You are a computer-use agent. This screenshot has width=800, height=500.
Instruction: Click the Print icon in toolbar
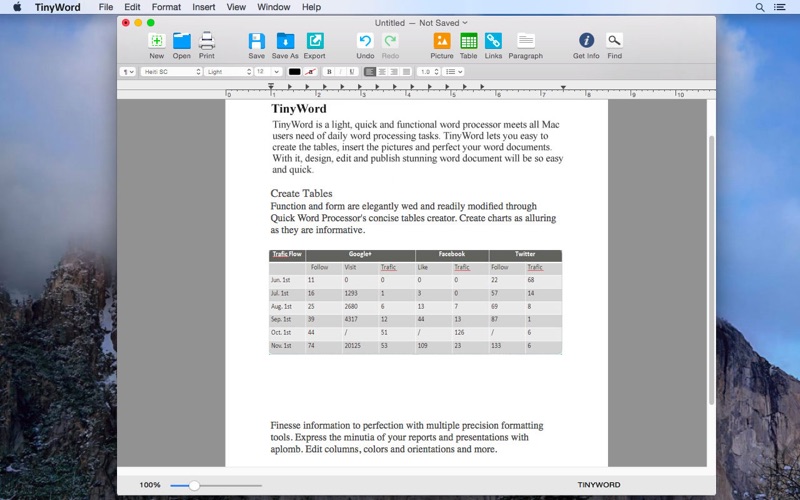tap(207, 41)
